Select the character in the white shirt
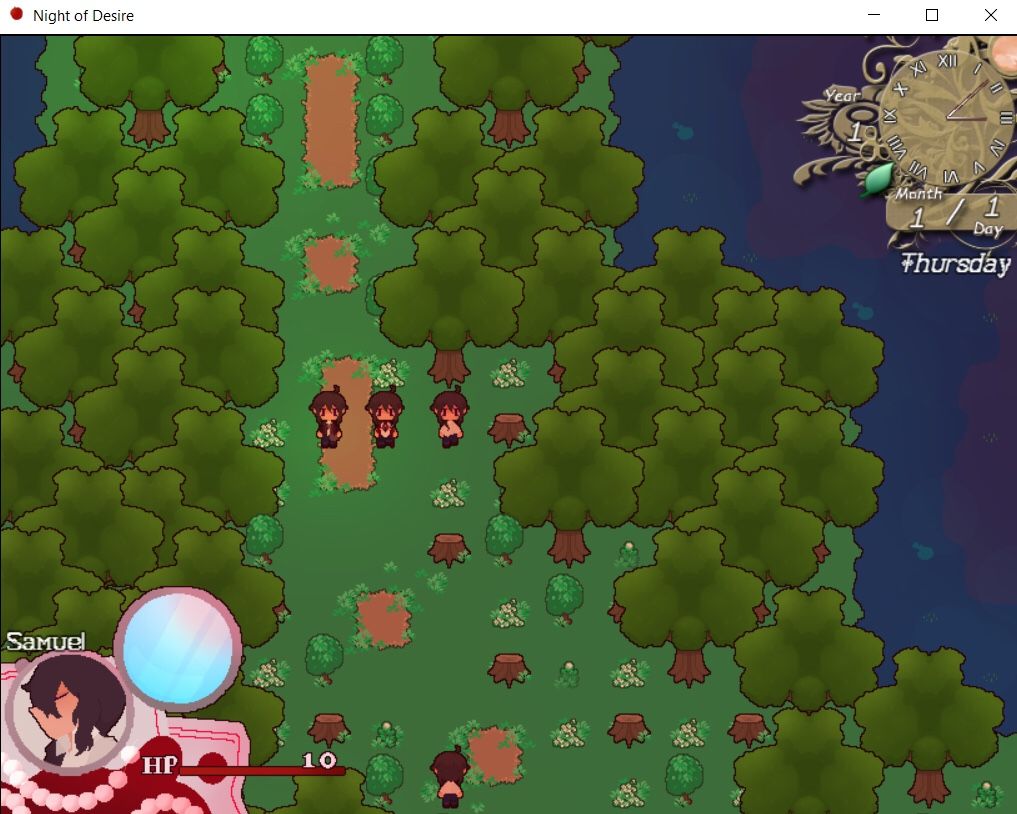The width and height of the screenshot is (1017, 814). click(449, 418)
